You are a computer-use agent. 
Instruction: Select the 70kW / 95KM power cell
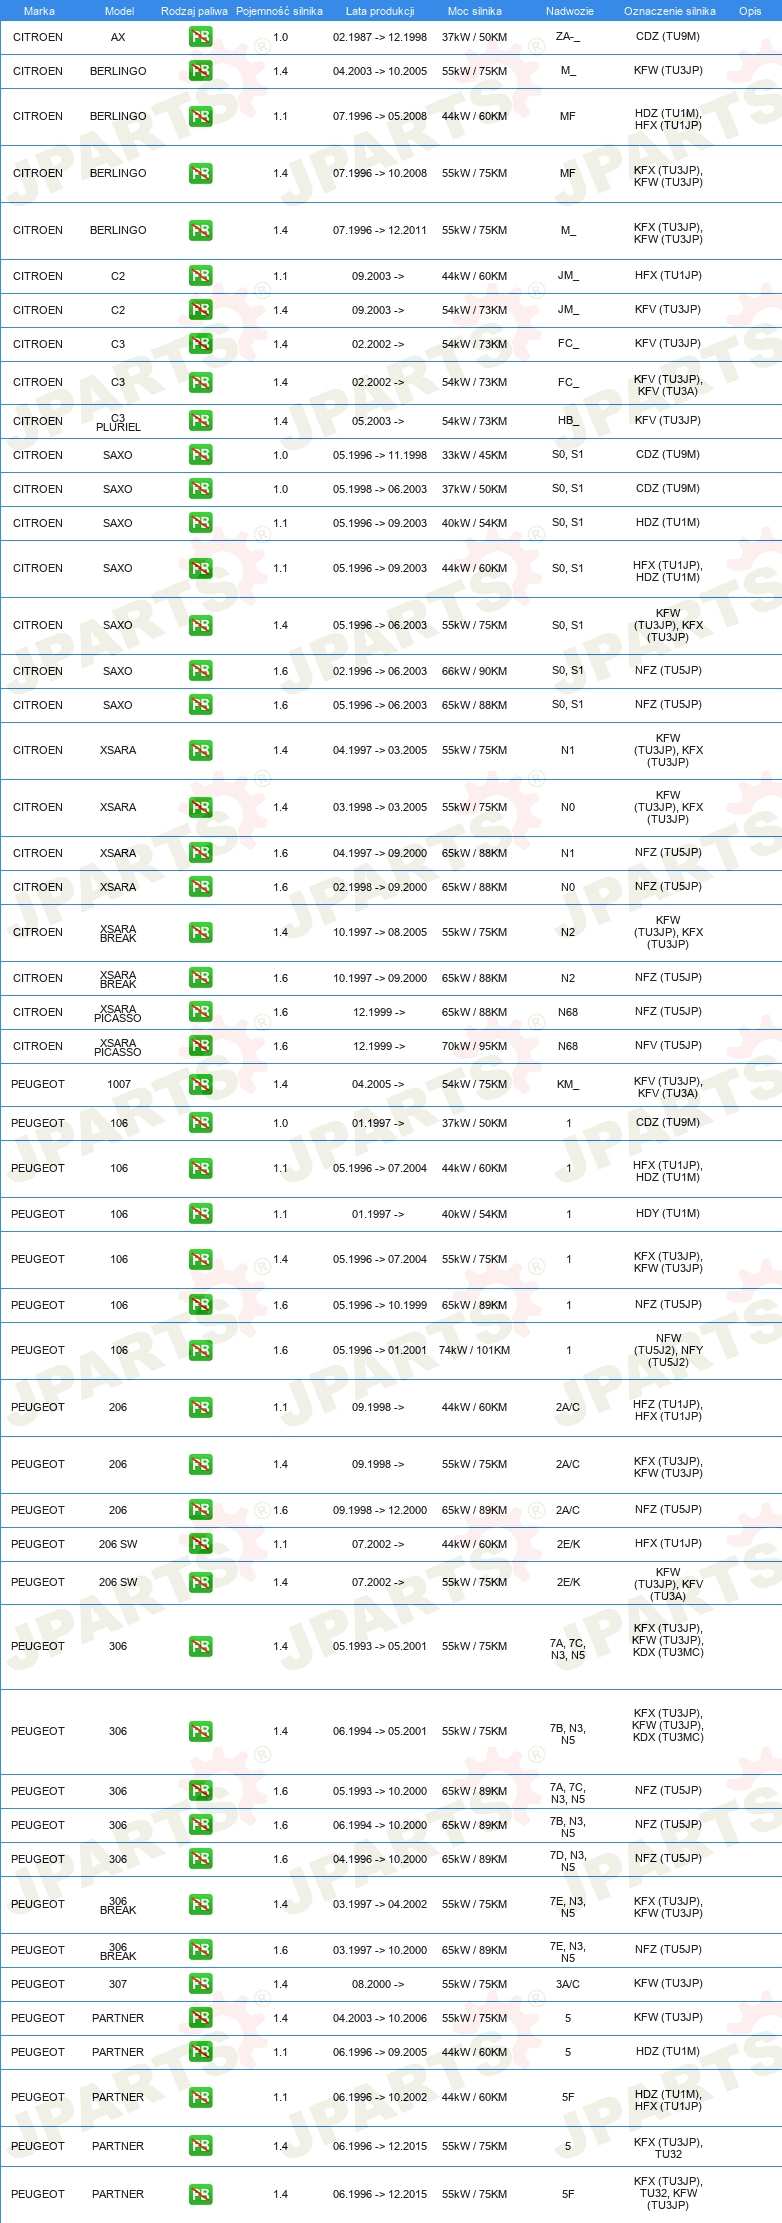pyautogui.click(x=475, y=1046)
